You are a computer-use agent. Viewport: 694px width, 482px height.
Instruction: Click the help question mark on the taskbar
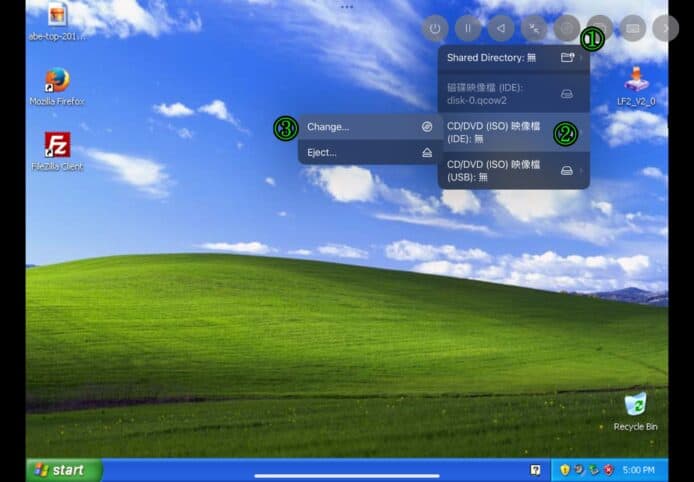(x=536, y=470)
